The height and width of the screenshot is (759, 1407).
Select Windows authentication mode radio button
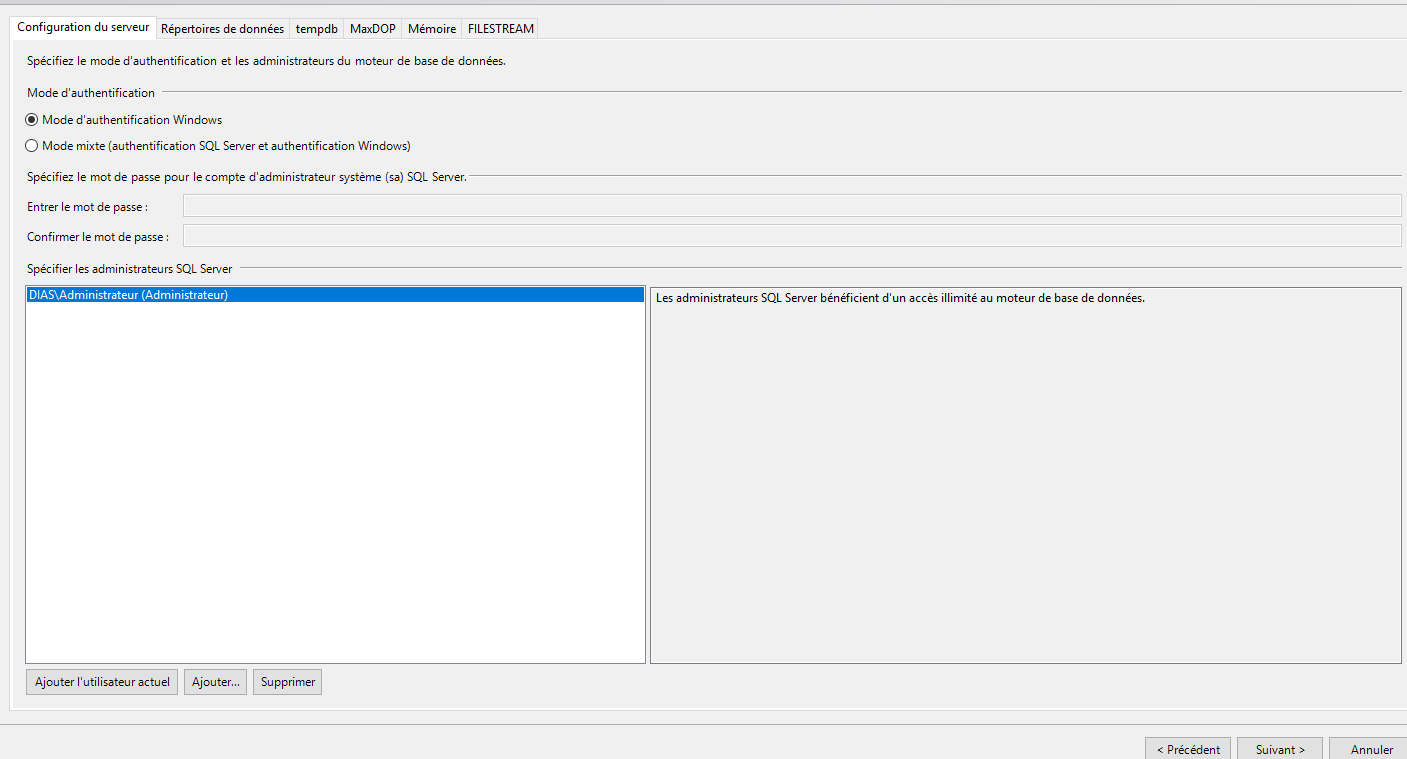32,120
